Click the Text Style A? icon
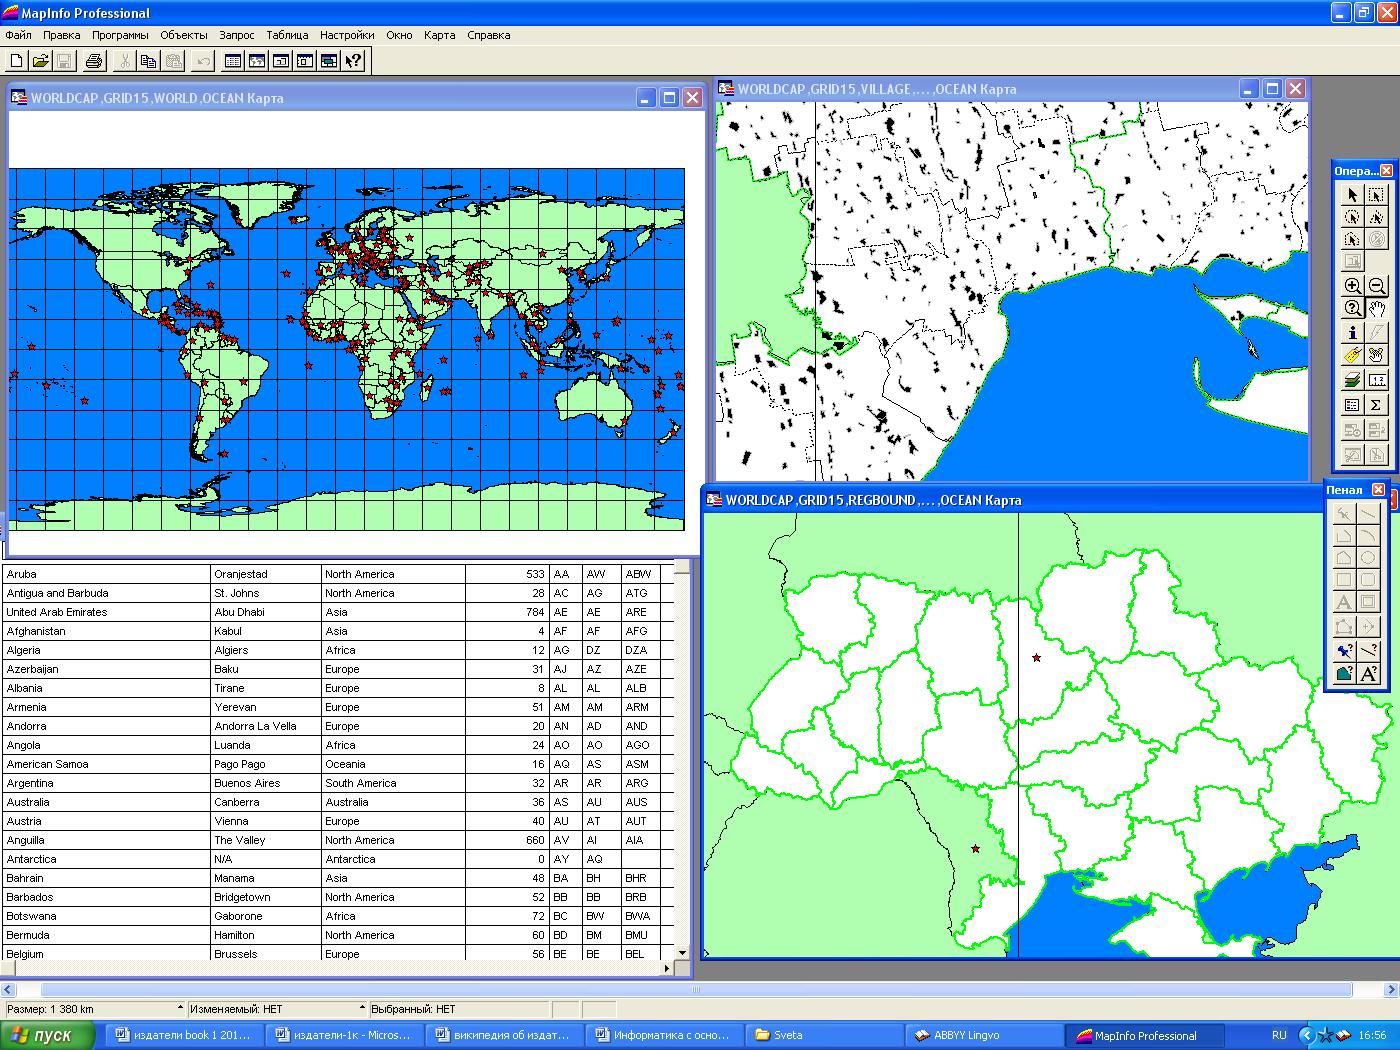The width and height of the screenshot is (1400, 1050). point(1368,674)
